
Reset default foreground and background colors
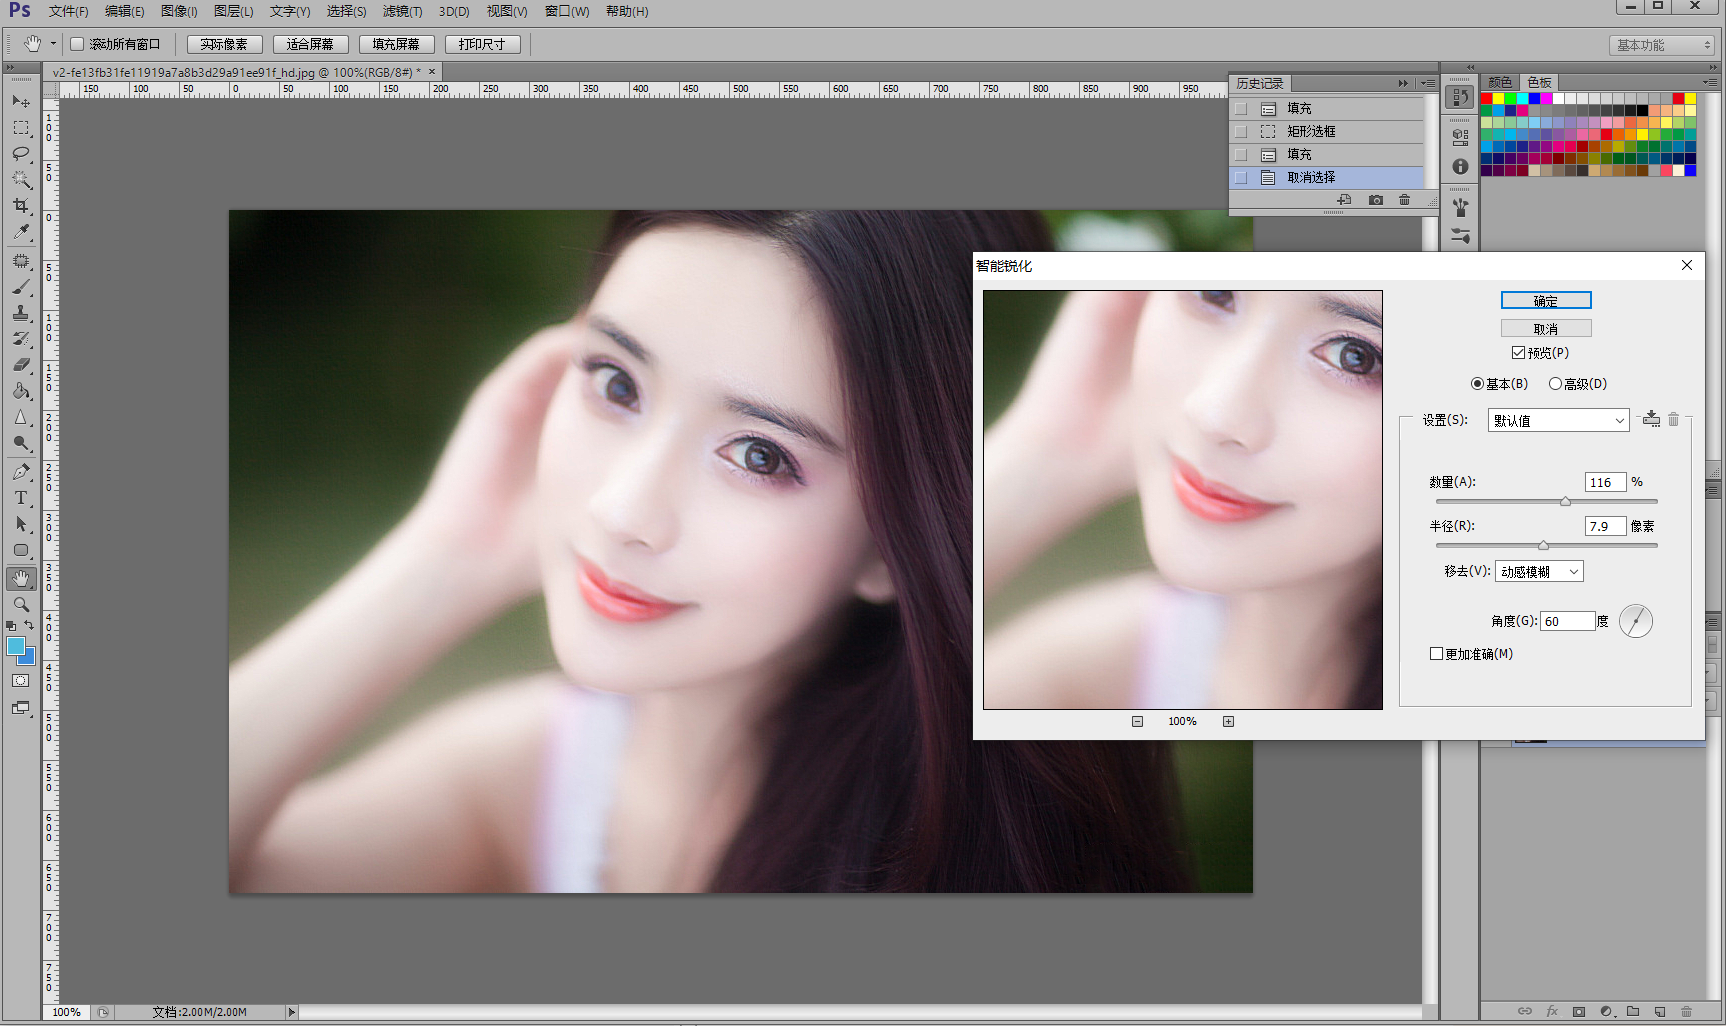coord(11,626)
